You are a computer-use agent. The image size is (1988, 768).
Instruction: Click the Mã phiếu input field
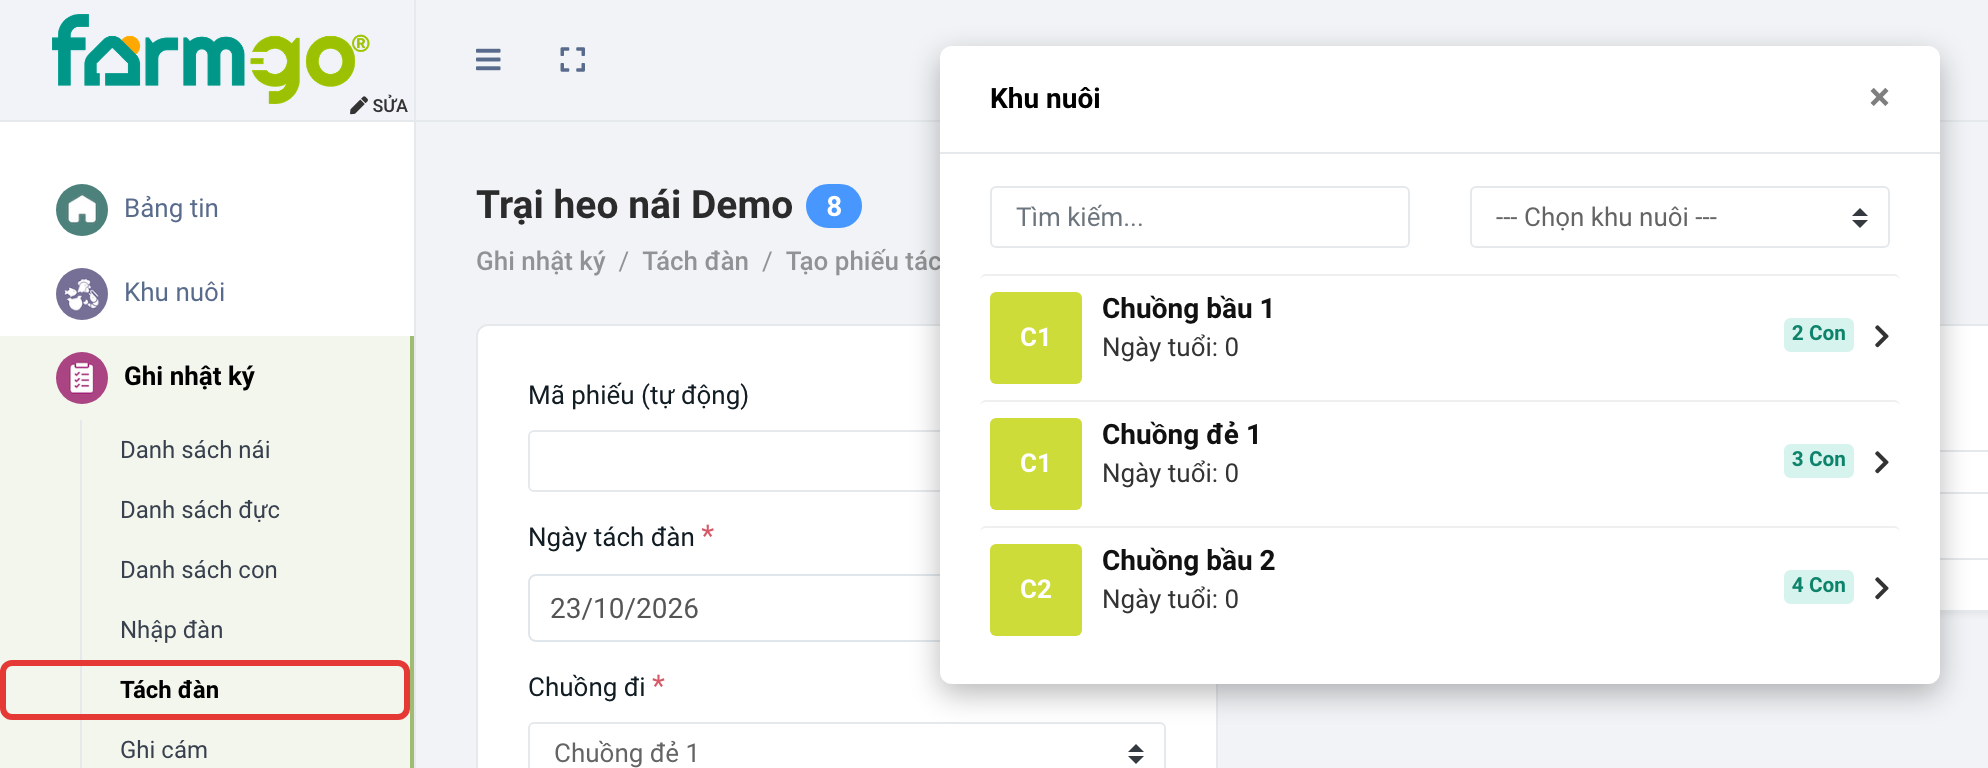(x=735, y=461)
